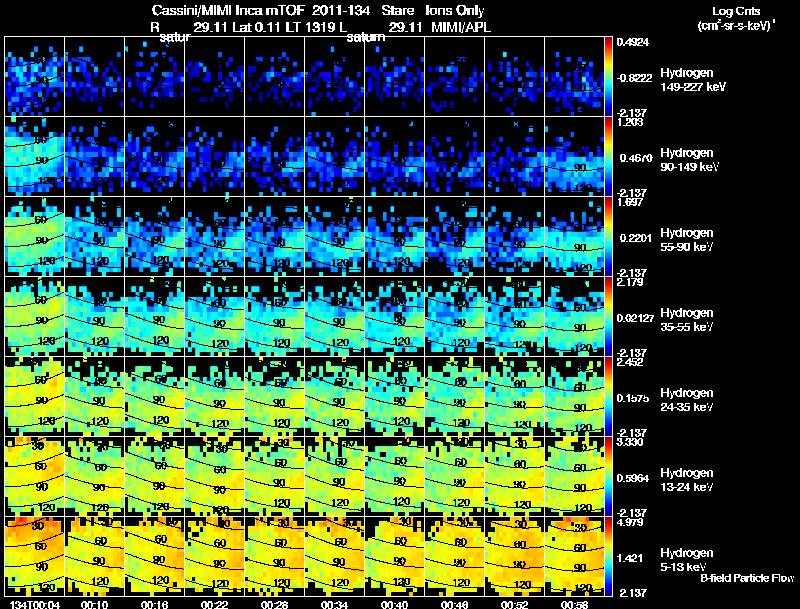Click the Hydrogen 149-227 keV panel at 134T00:04
800x609 pixels.
coord(34,77)
